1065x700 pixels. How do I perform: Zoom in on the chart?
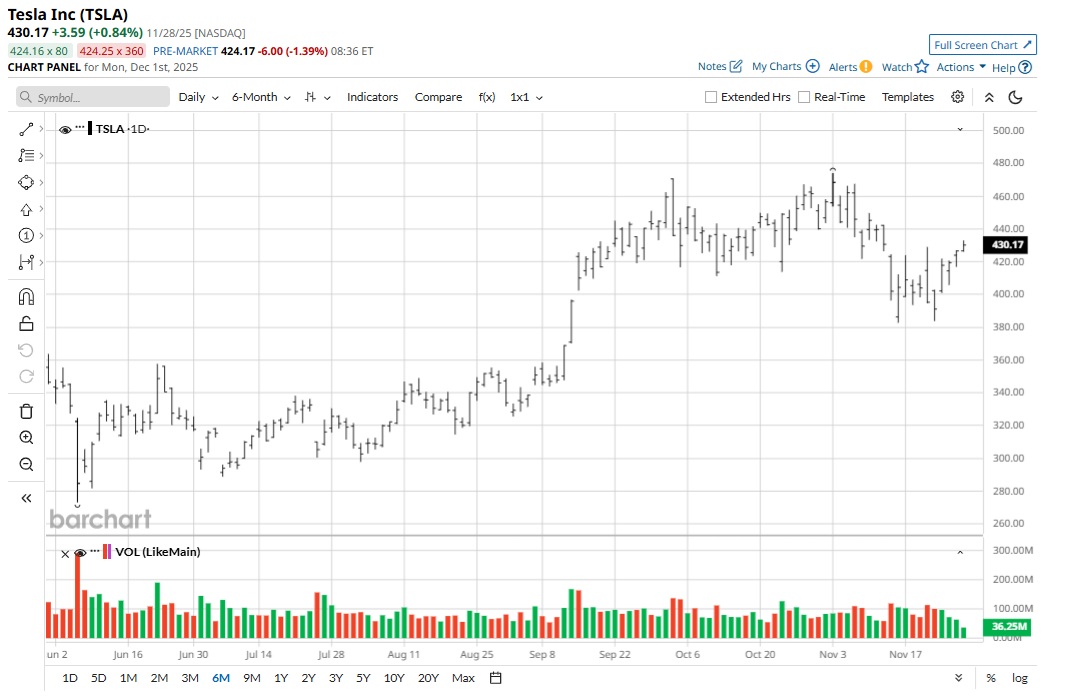[26, 437]
